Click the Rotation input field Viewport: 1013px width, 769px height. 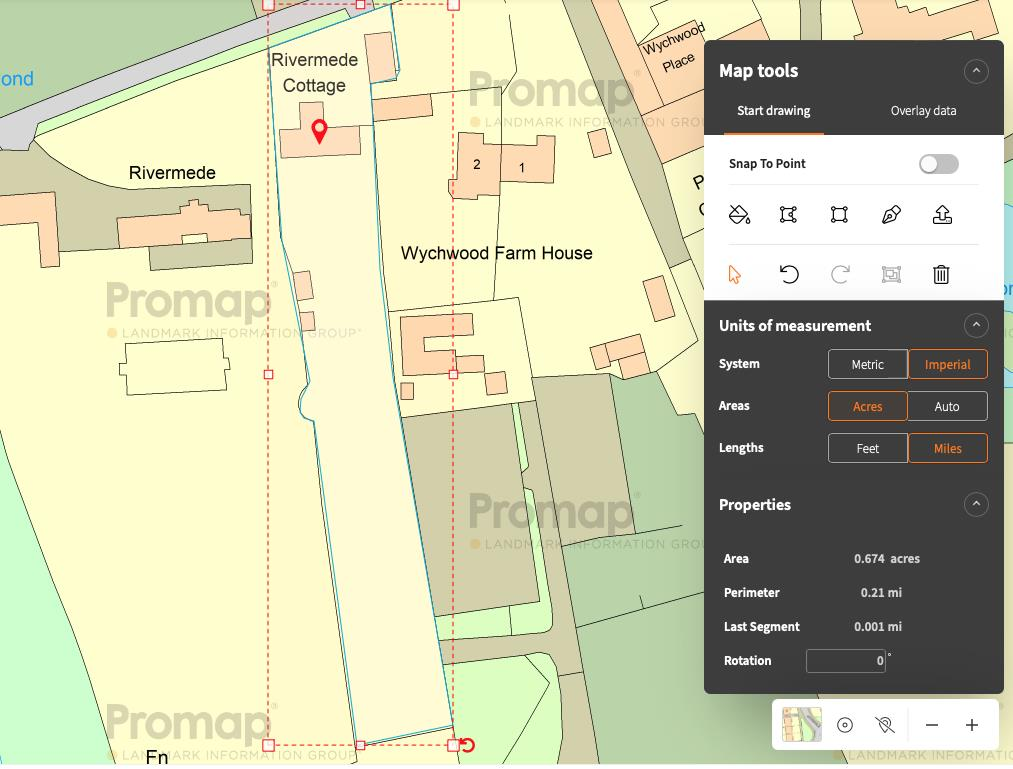pos(846,660)
